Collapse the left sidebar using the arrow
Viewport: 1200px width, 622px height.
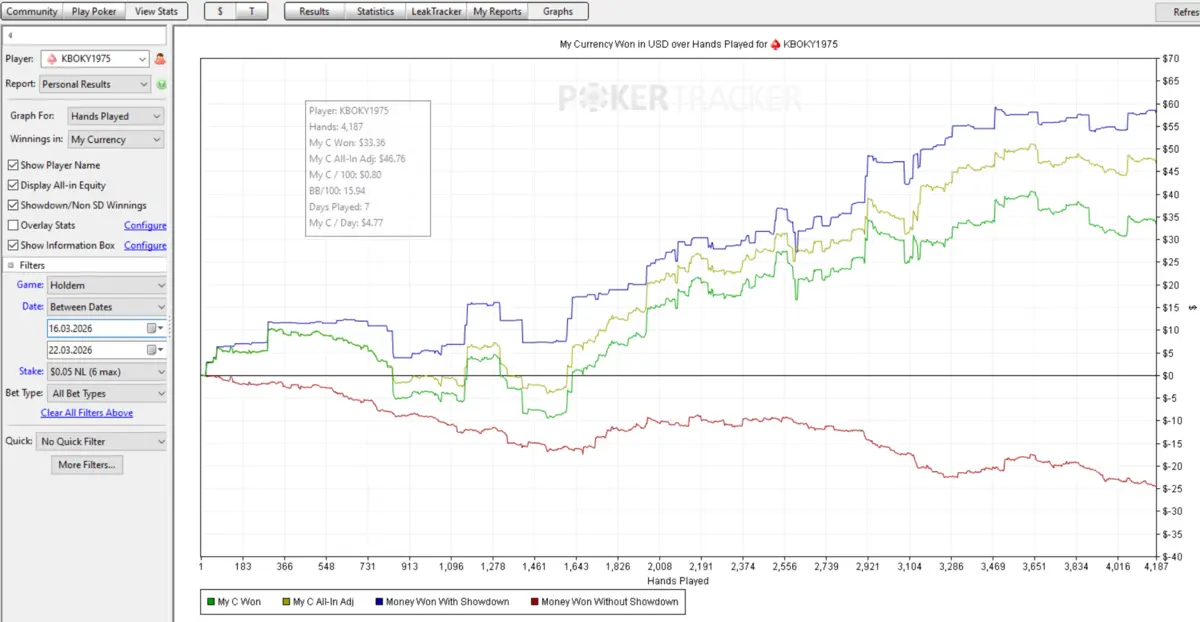pos(9,36)
